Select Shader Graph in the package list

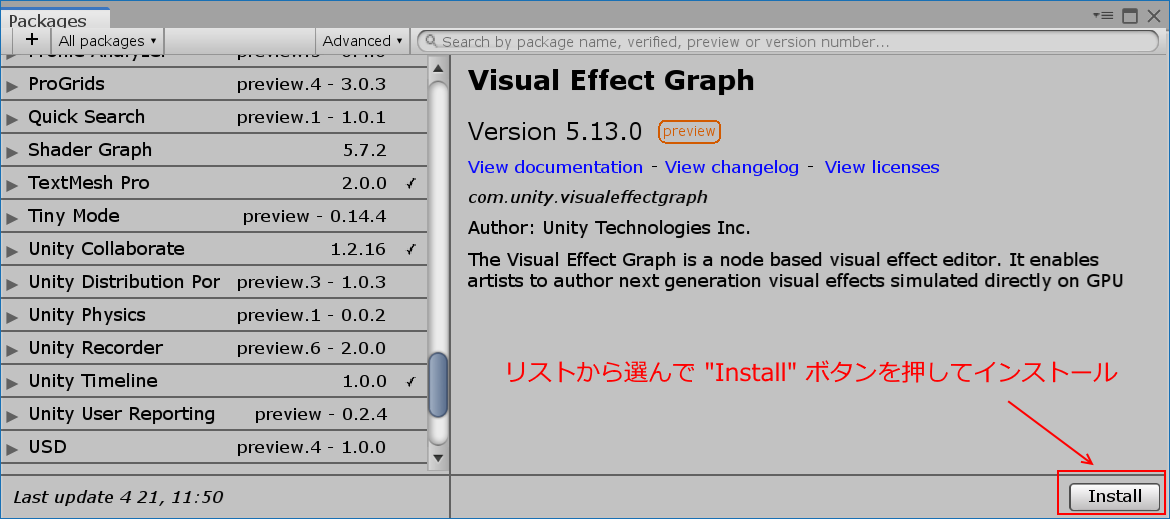tap(214, 150)
